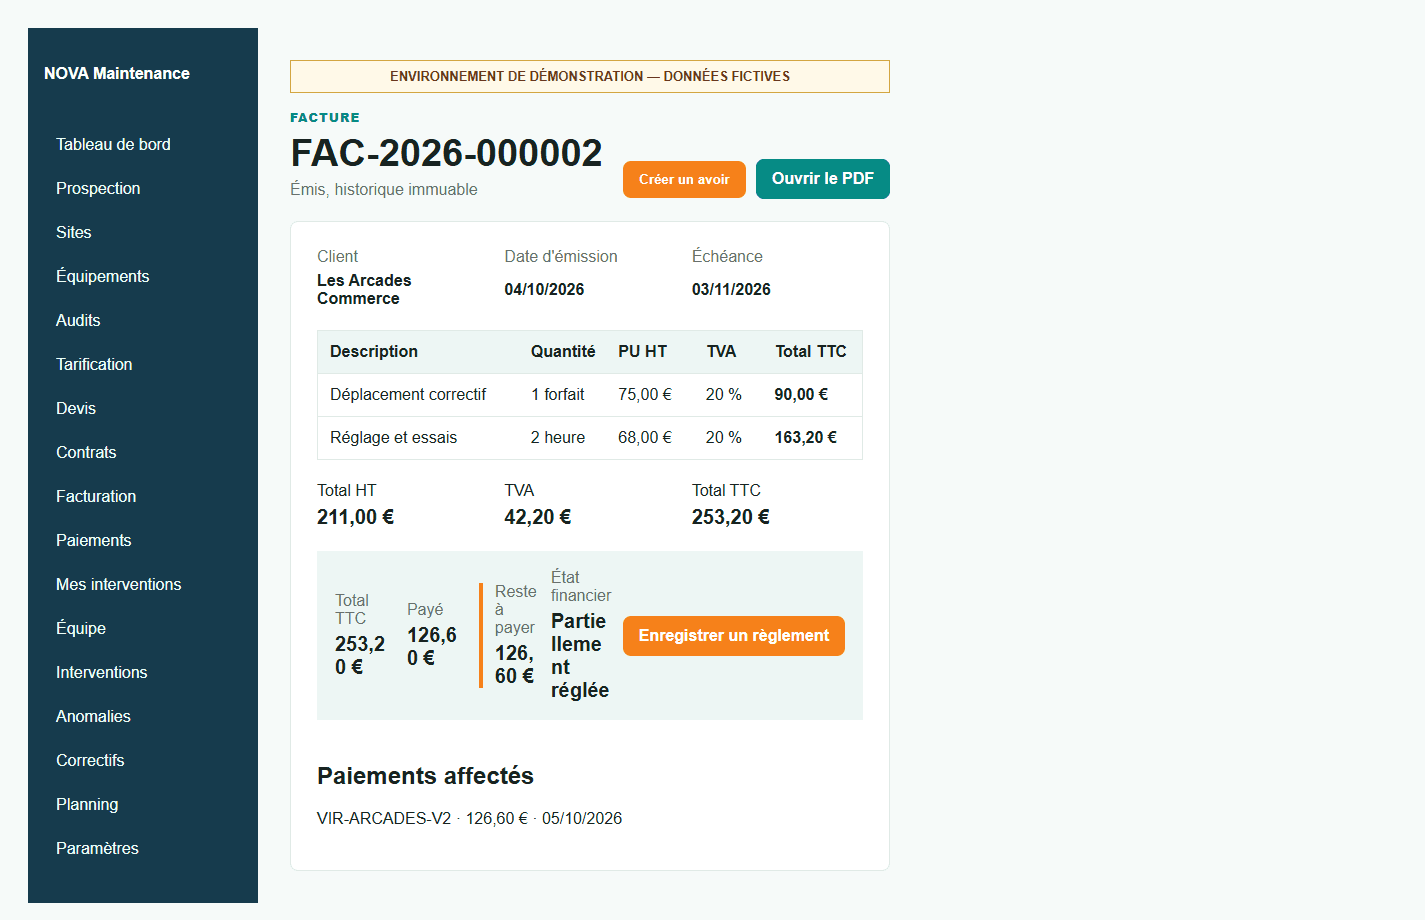
Task: Click the Partiellement réglée status
Action: 580,655
